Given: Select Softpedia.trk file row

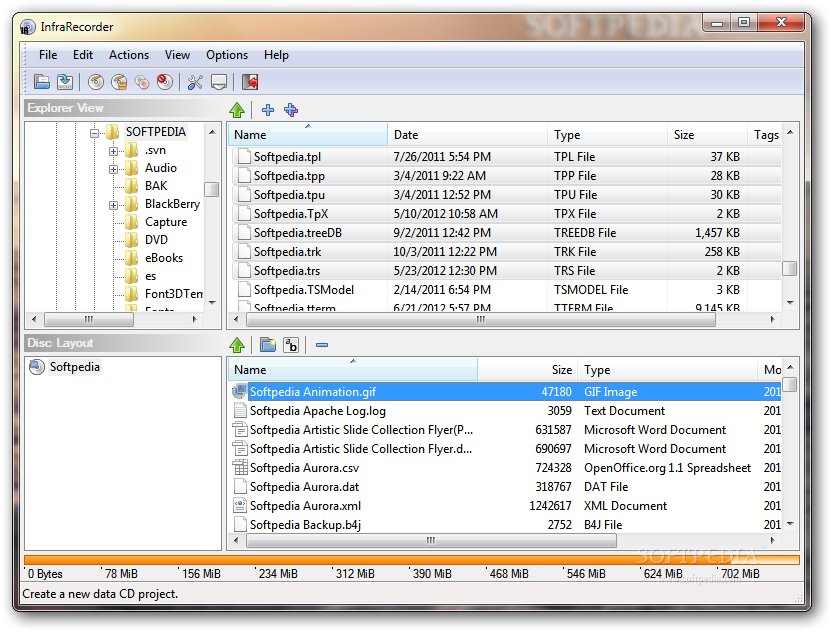Looking at the screenshot, I should (506, 252).
